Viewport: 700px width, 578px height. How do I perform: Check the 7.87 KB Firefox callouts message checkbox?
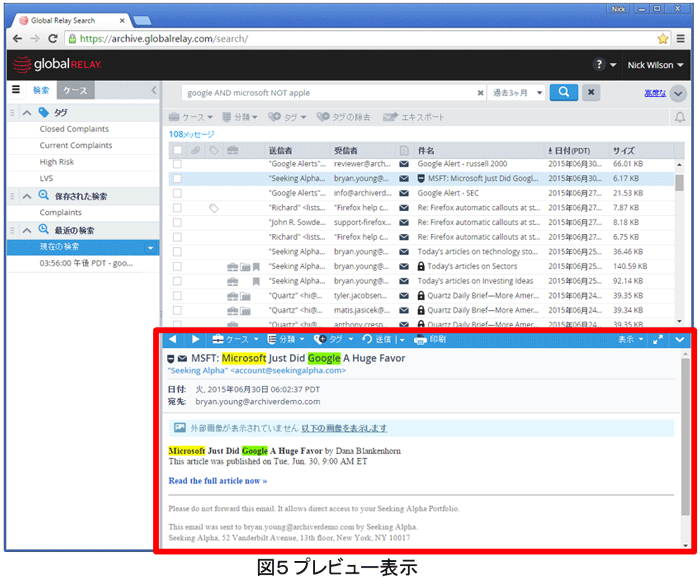click(177, 208)
